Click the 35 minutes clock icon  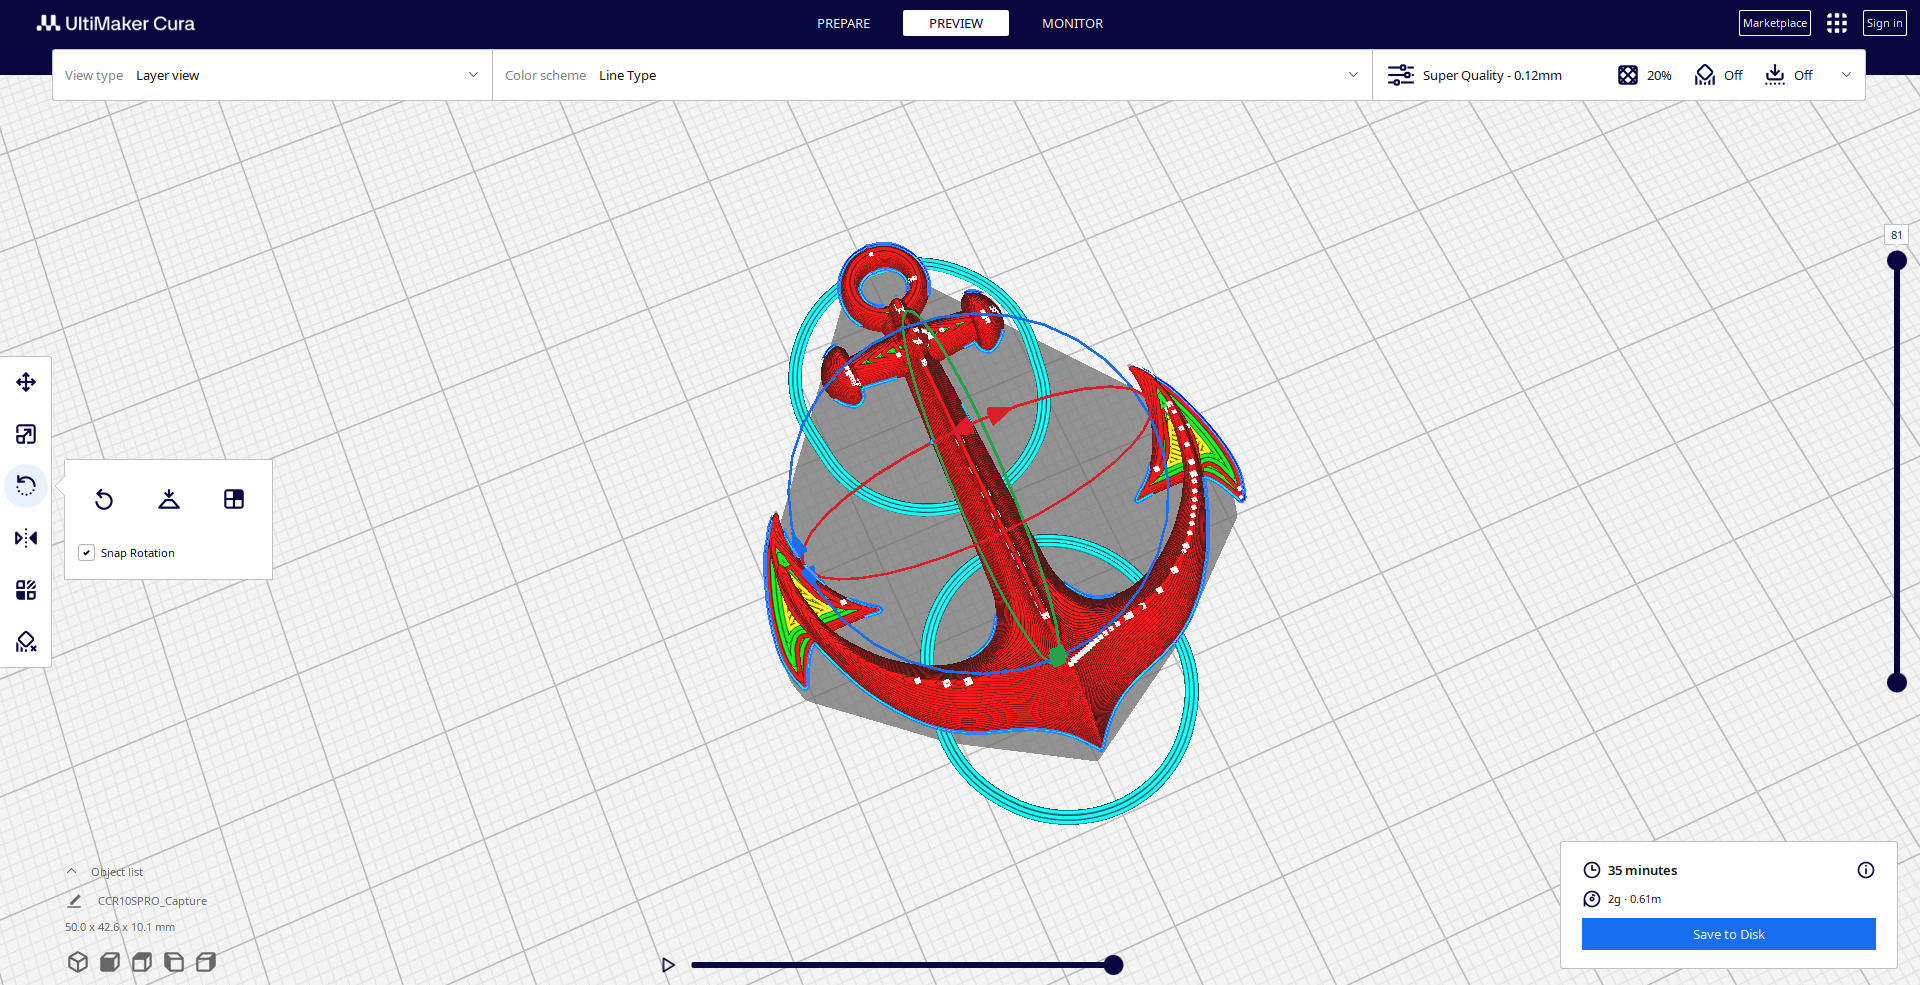coord(1592,870)
